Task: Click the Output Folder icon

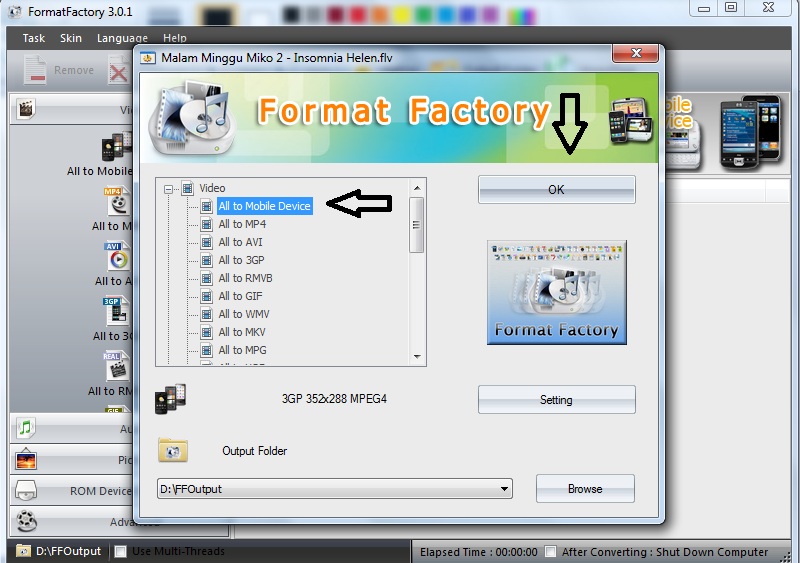Action: pos(173,450)
